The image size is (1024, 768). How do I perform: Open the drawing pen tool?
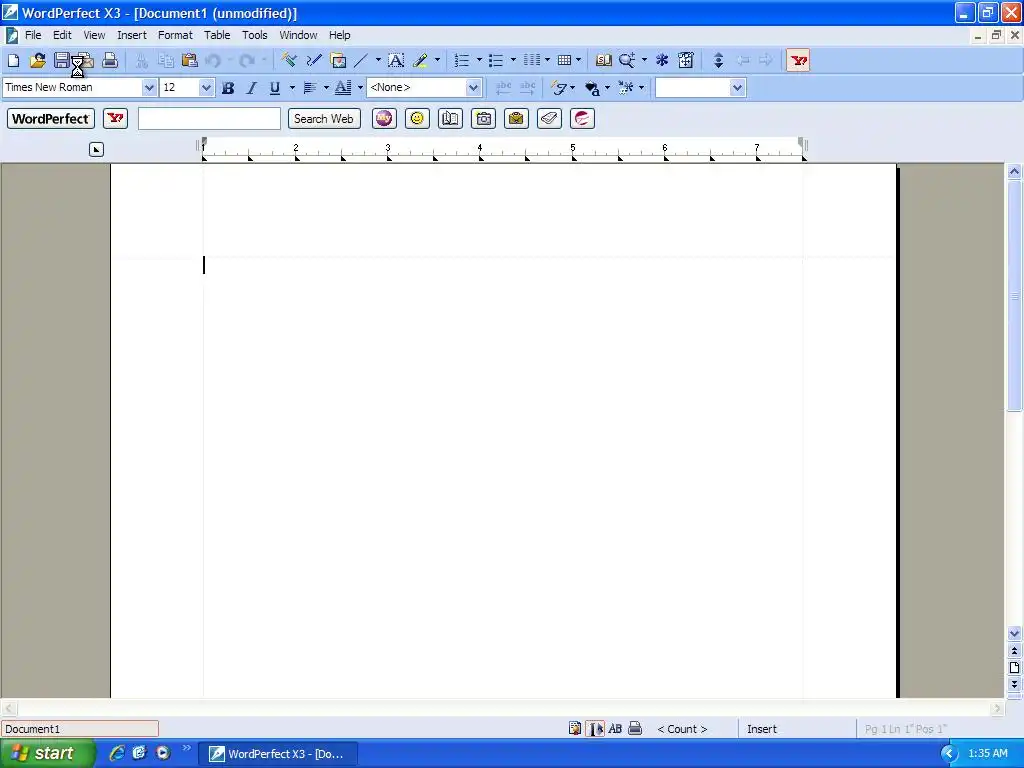(314, 61)
